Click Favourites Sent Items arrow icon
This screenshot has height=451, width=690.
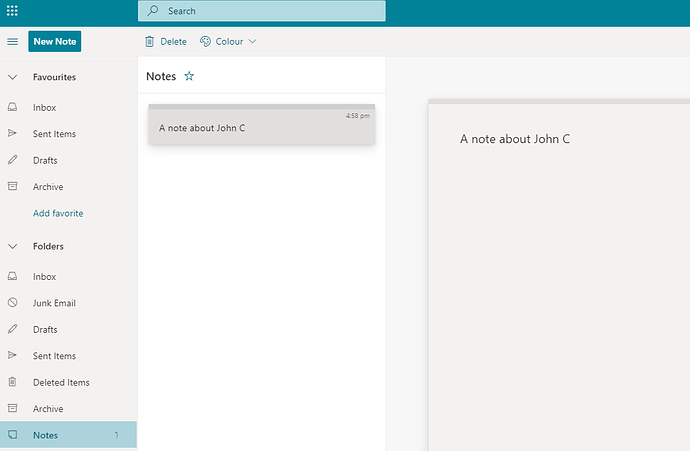[12, 133]
